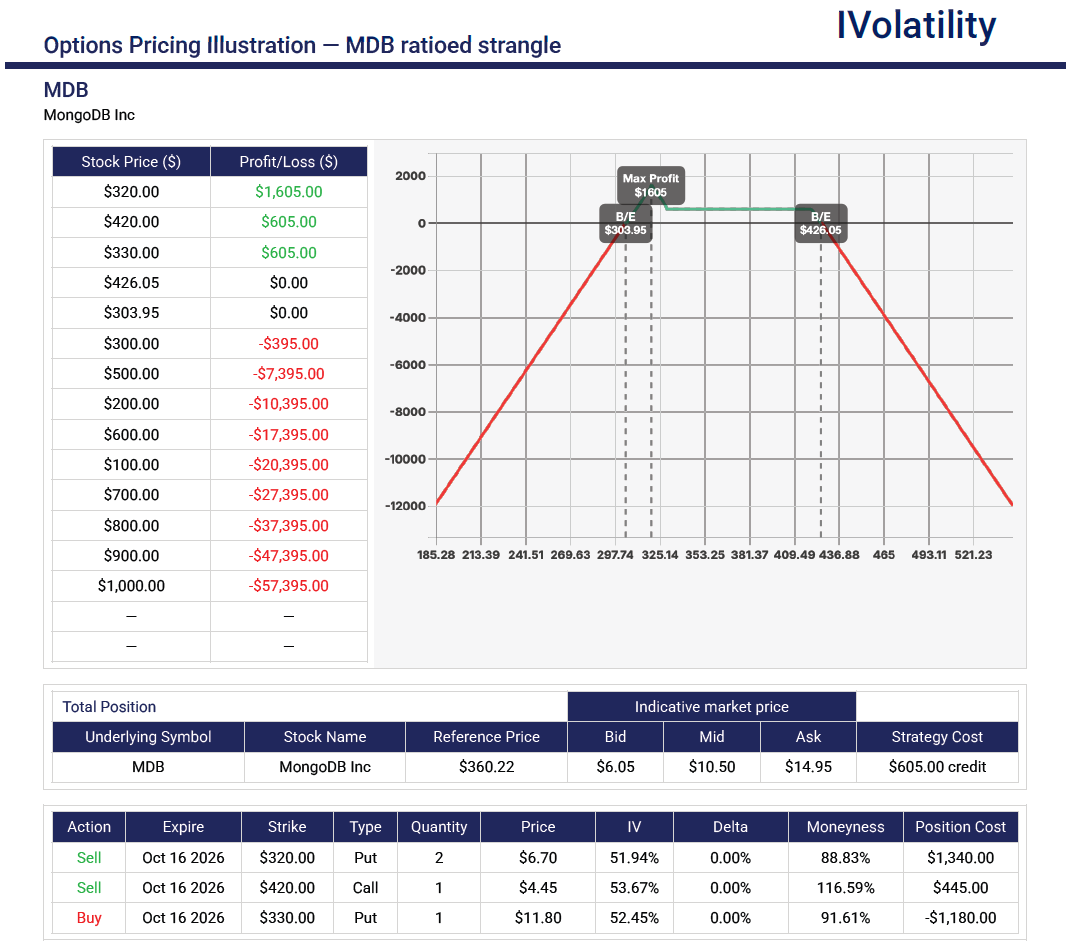
Task: Click the 53.67% IV value
Action: [634, 888]
